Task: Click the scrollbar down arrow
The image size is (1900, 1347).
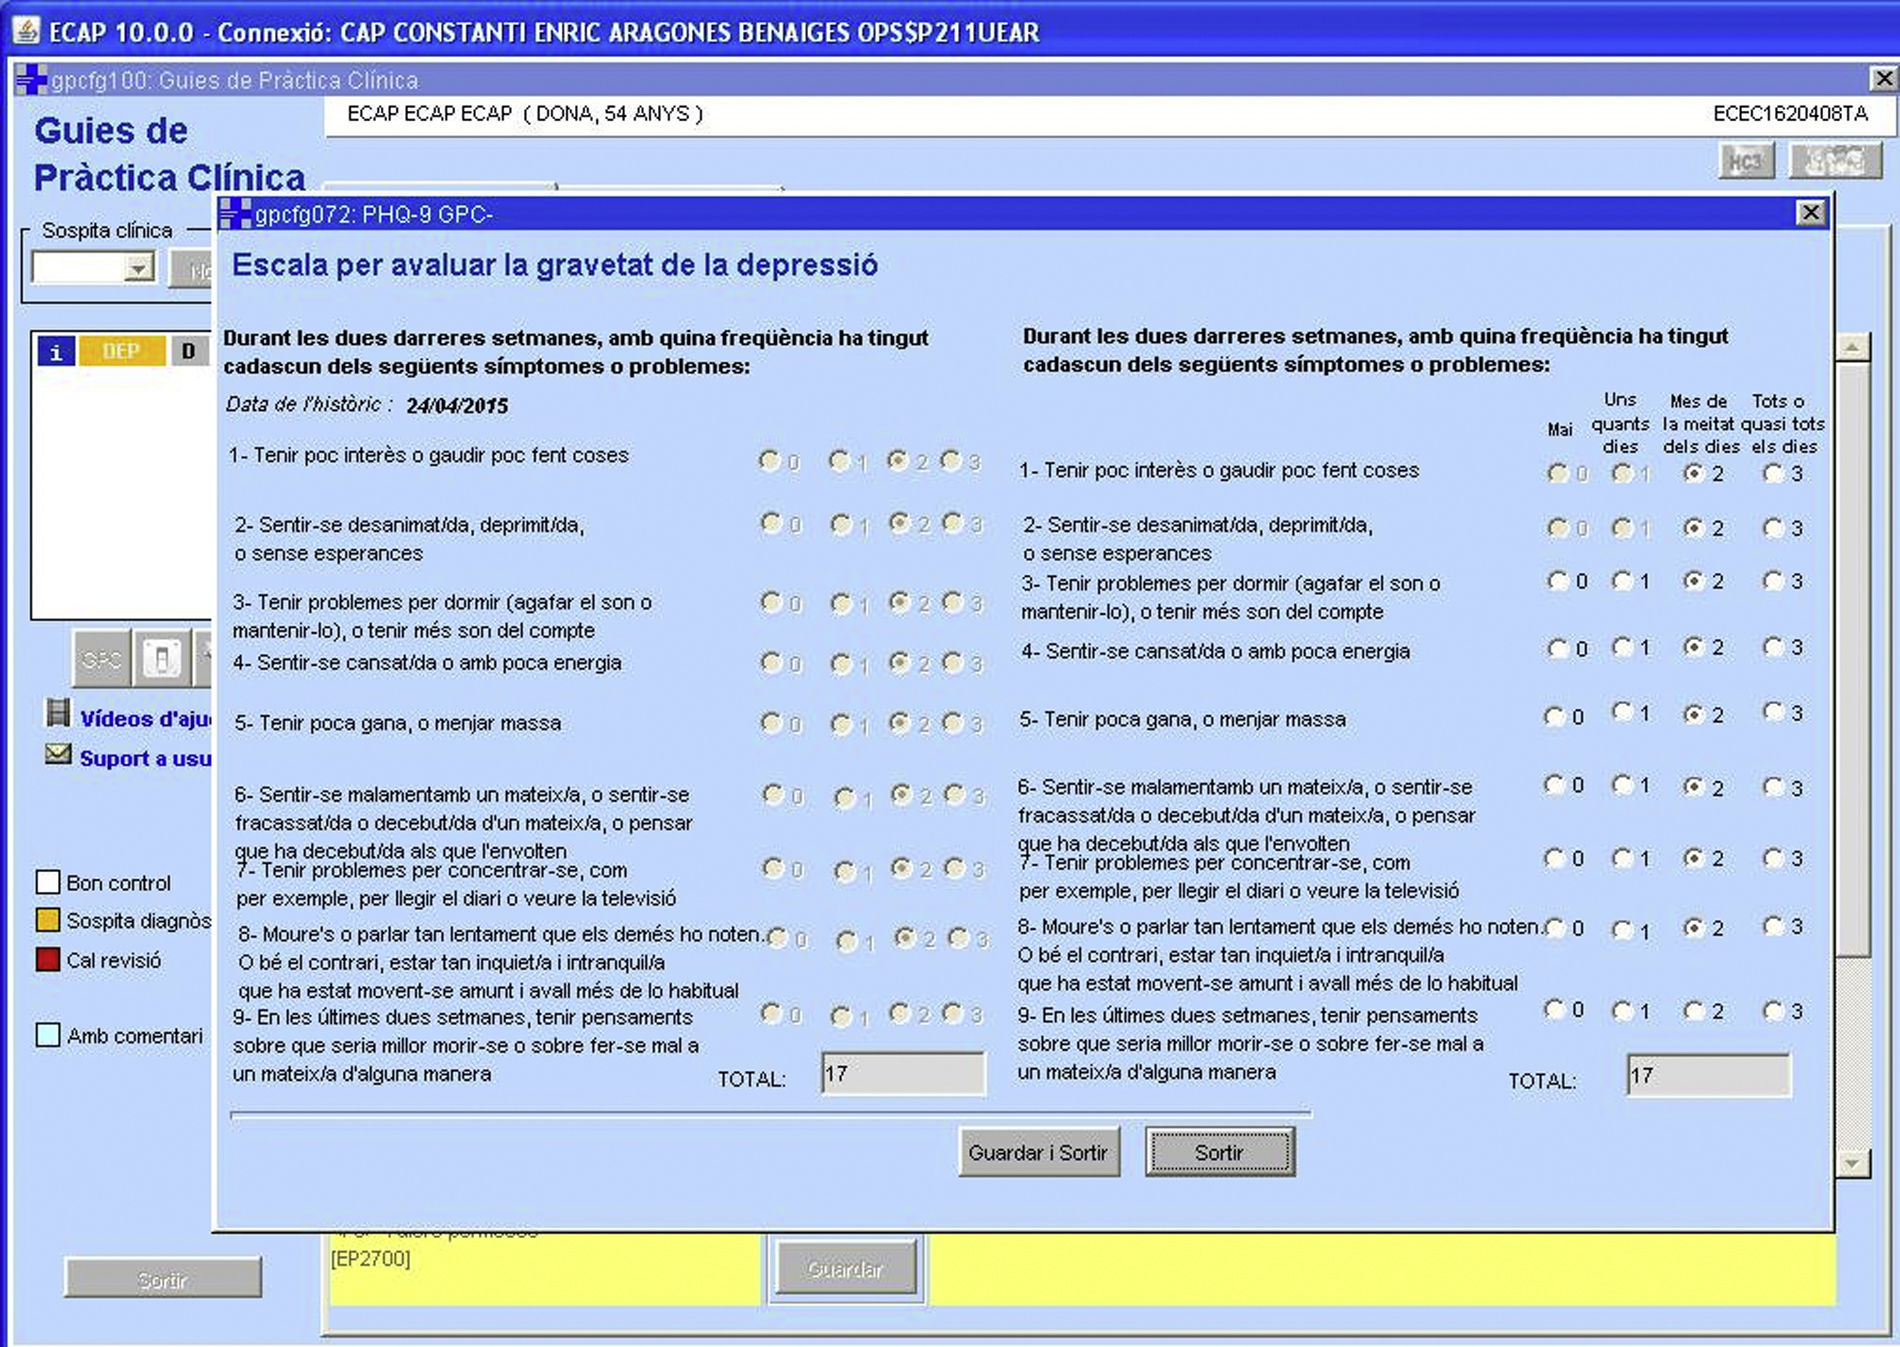Action: point(1852,1163)
